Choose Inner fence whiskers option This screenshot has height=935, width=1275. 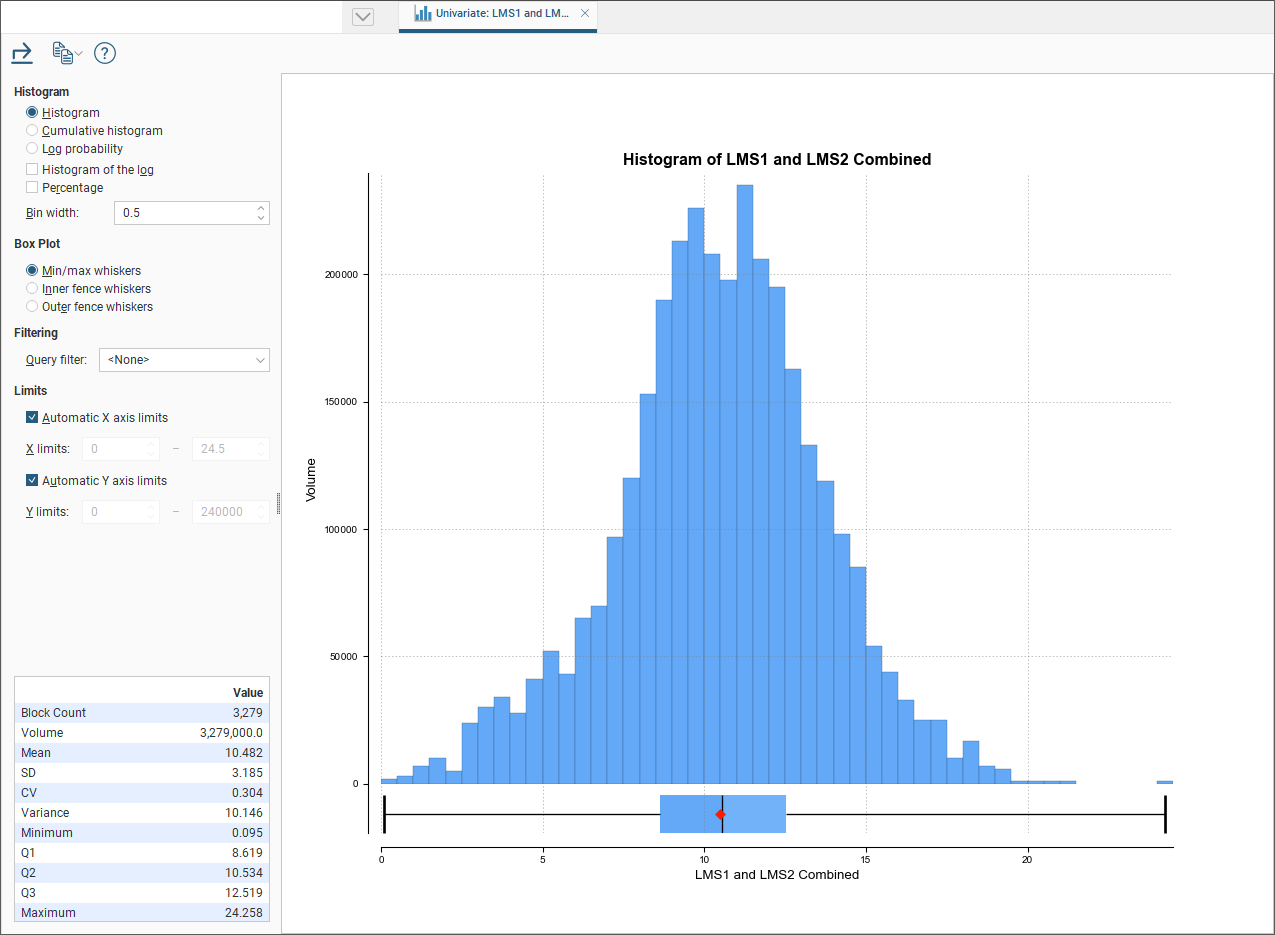click(x=32, y=289)
